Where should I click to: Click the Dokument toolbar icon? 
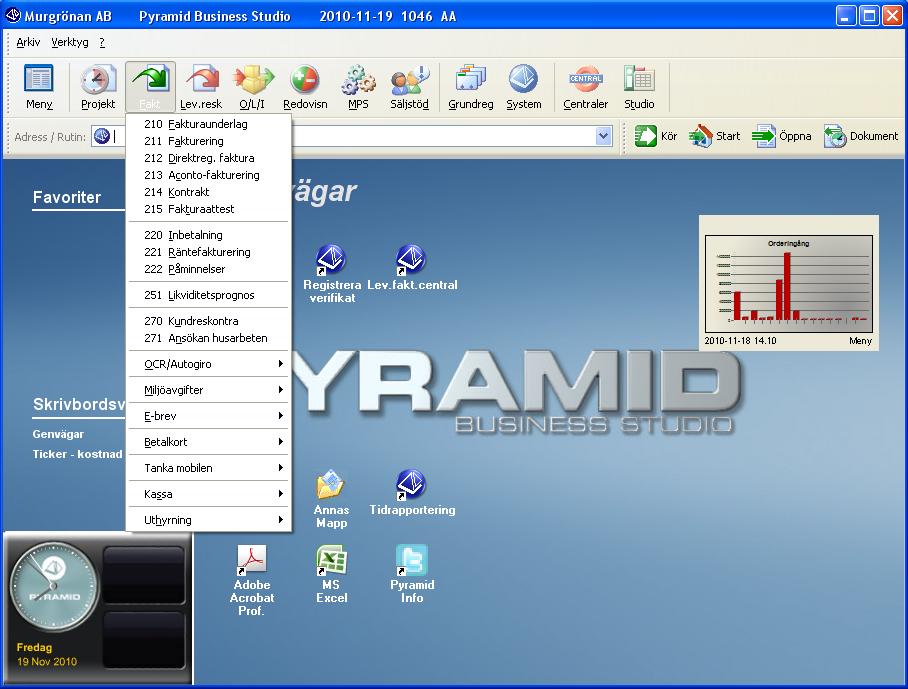(x=861, y=136)
